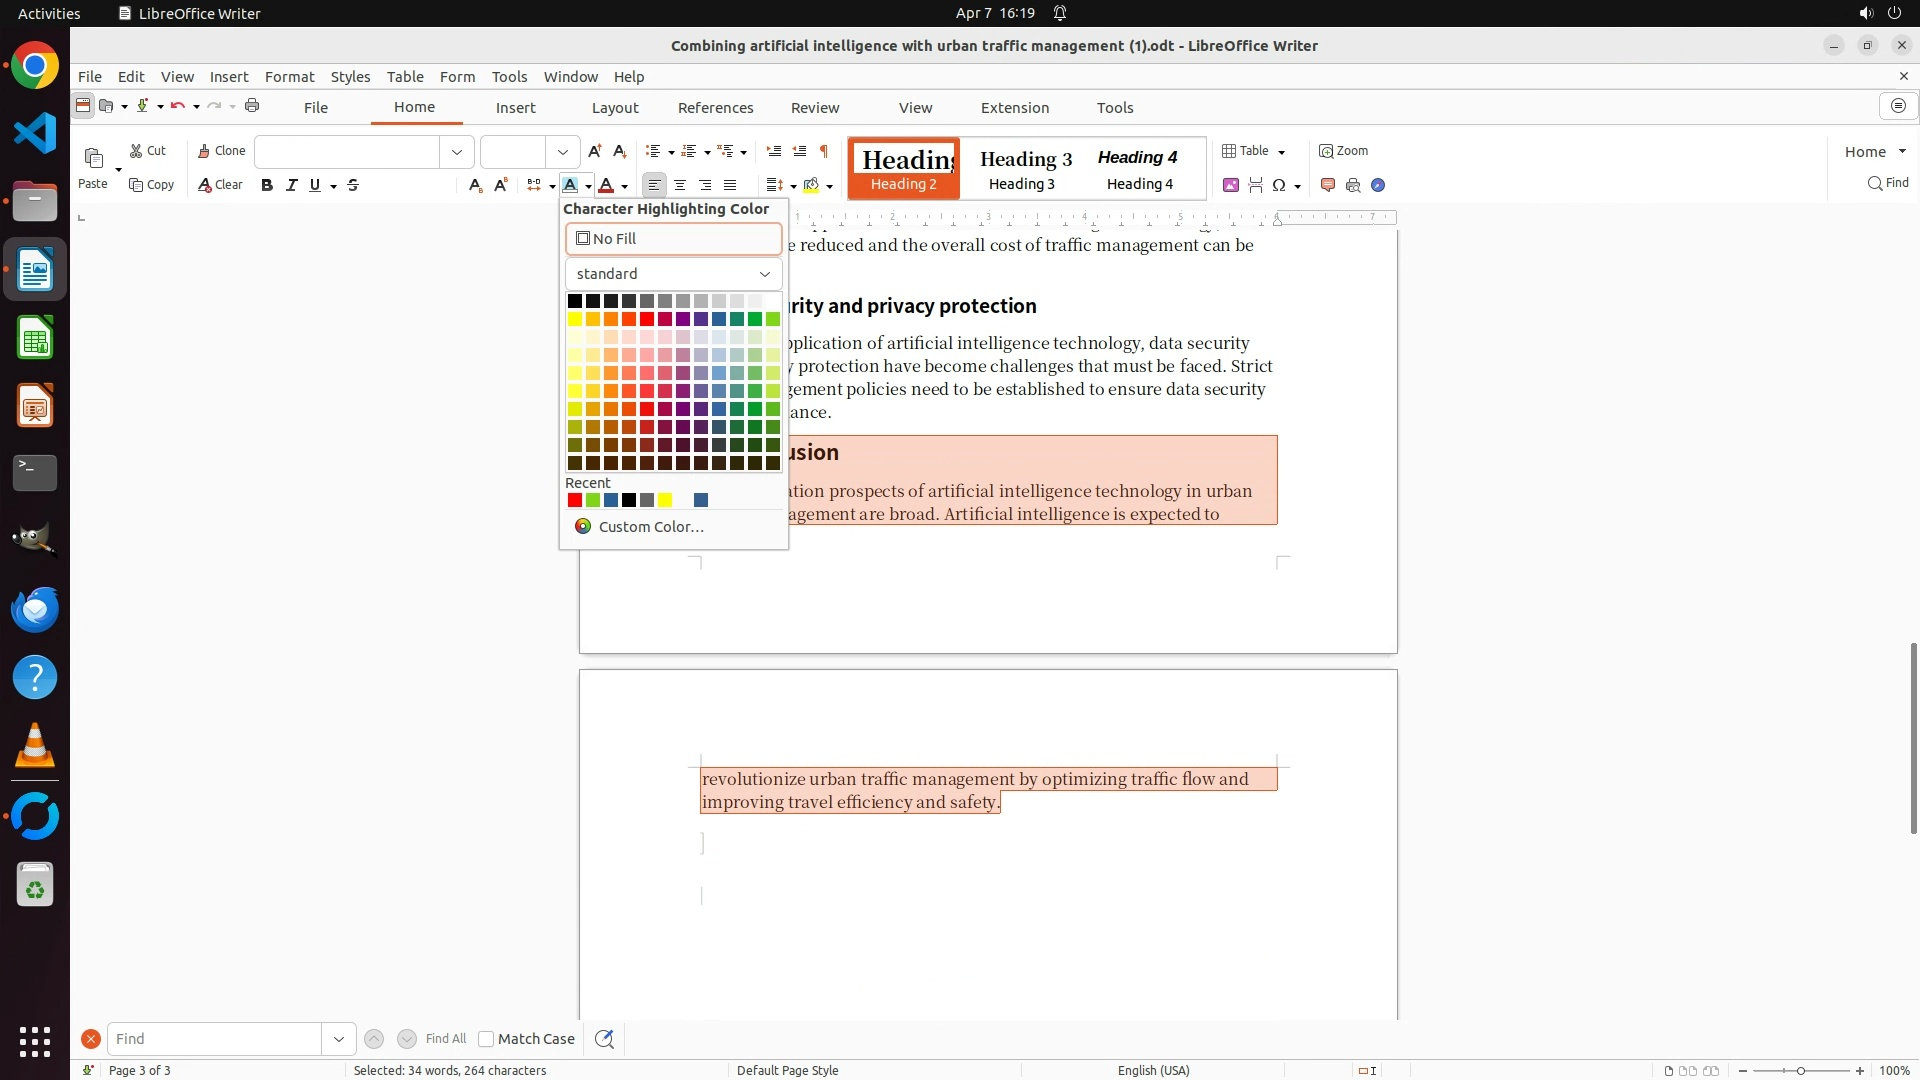Open Custom Color dialog
The width and height of the screenshot is (1920, 1080).
click(x=651, y=527)
